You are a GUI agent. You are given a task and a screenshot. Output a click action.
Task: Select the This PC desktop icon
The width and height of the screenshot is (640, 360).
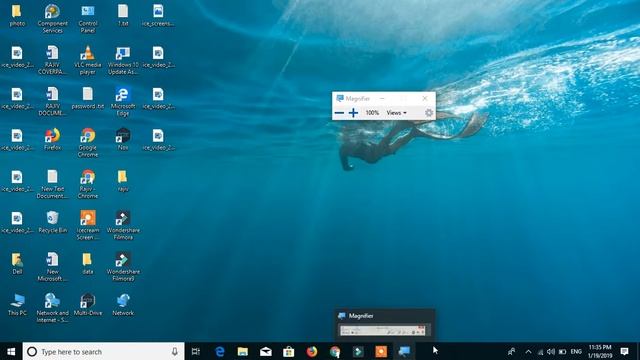pyautogui.click(x=17, y=304)
